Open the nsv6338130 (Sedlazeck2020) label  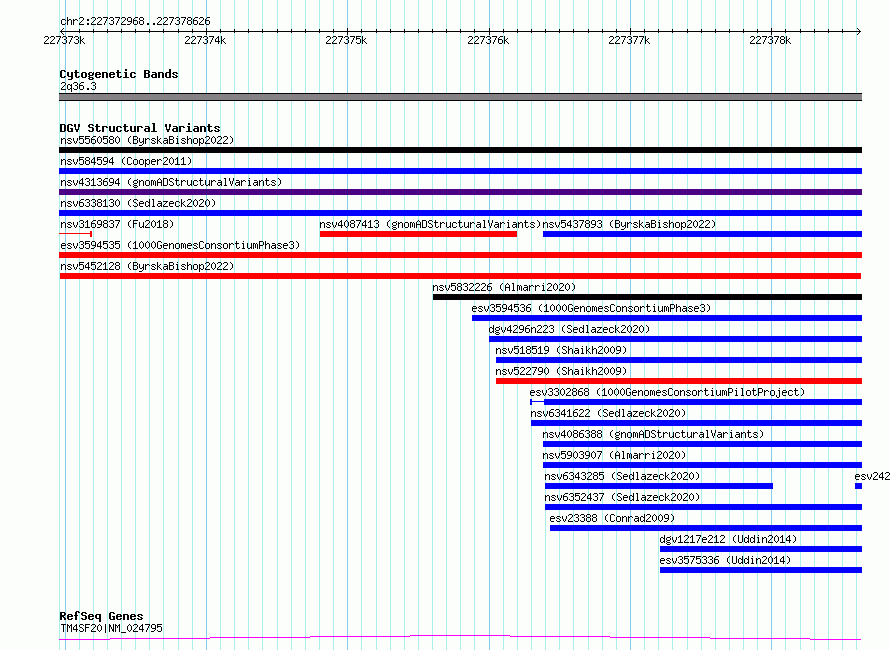pyautogui.click(x=138, y=203)
